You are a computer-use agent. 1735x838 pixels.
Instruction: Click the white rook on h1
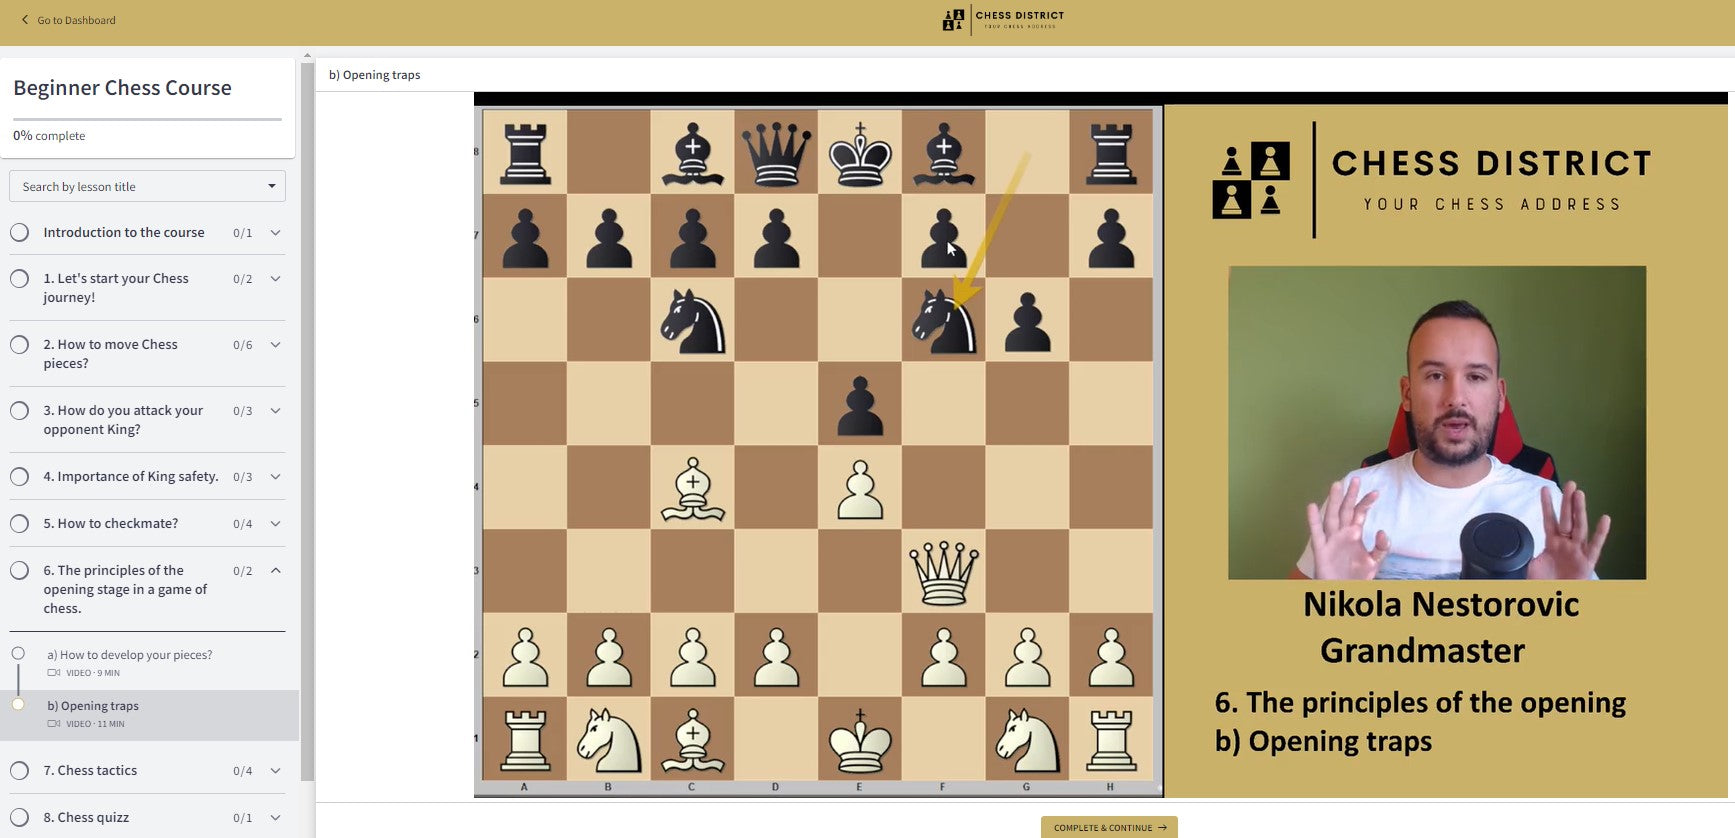click(x=1111, y=740)
